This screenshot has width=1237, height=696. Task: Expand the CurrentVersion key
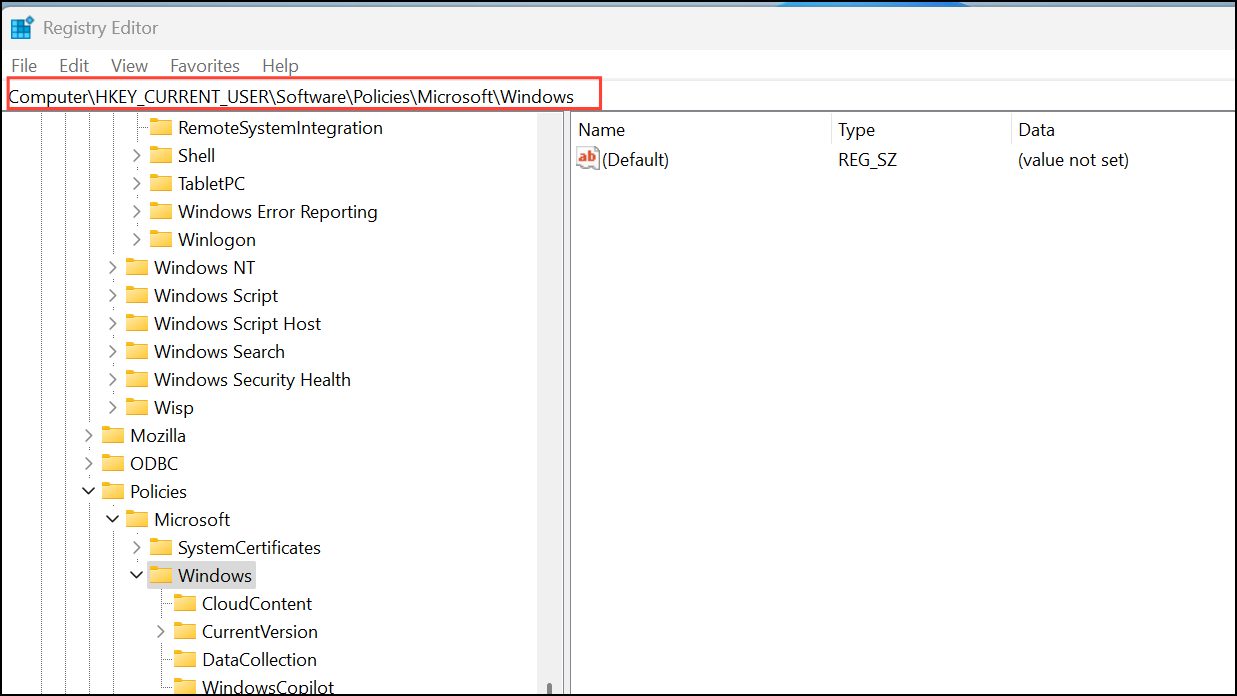[161, 632]
